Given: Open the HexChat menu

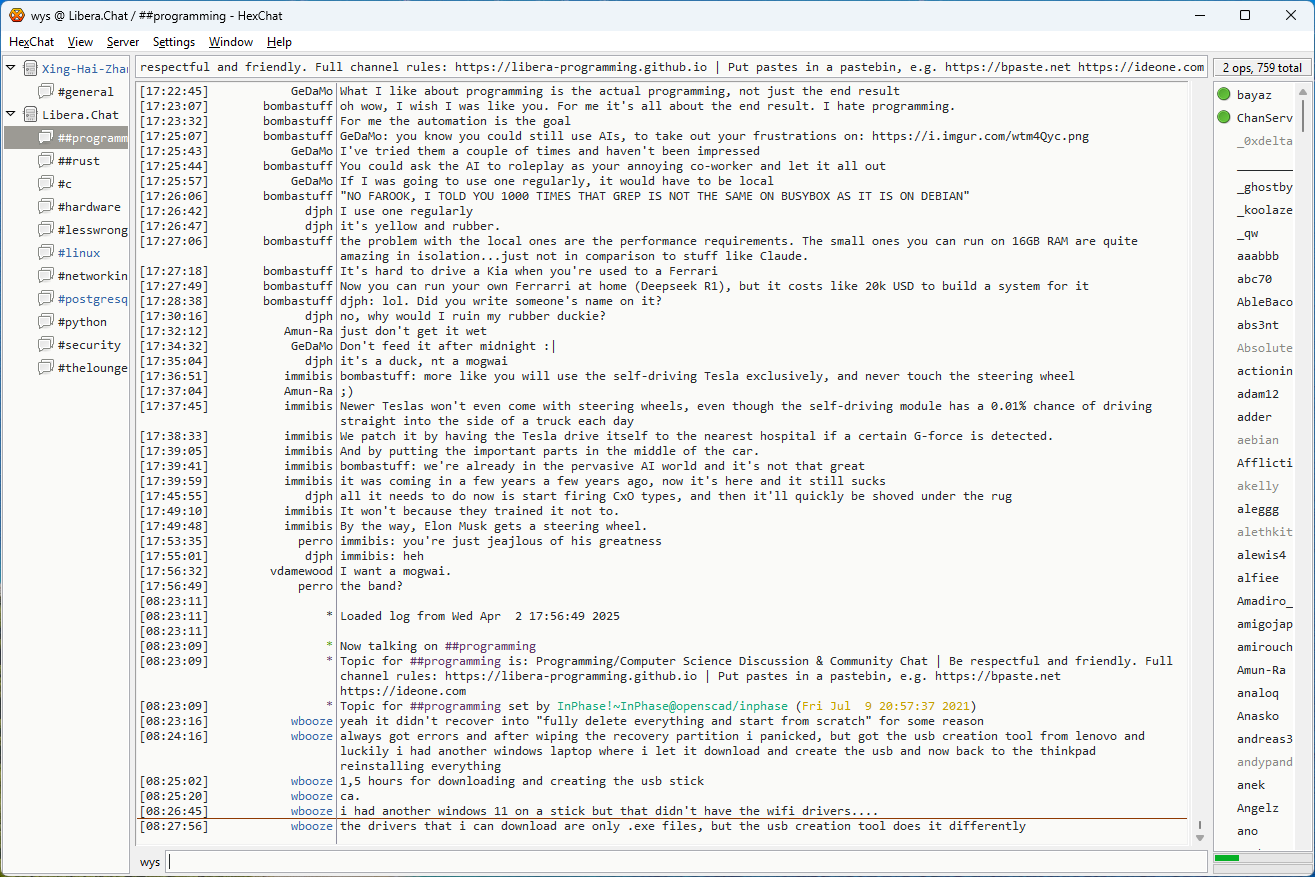Looking at the screenshot, I should click(31, 42).
